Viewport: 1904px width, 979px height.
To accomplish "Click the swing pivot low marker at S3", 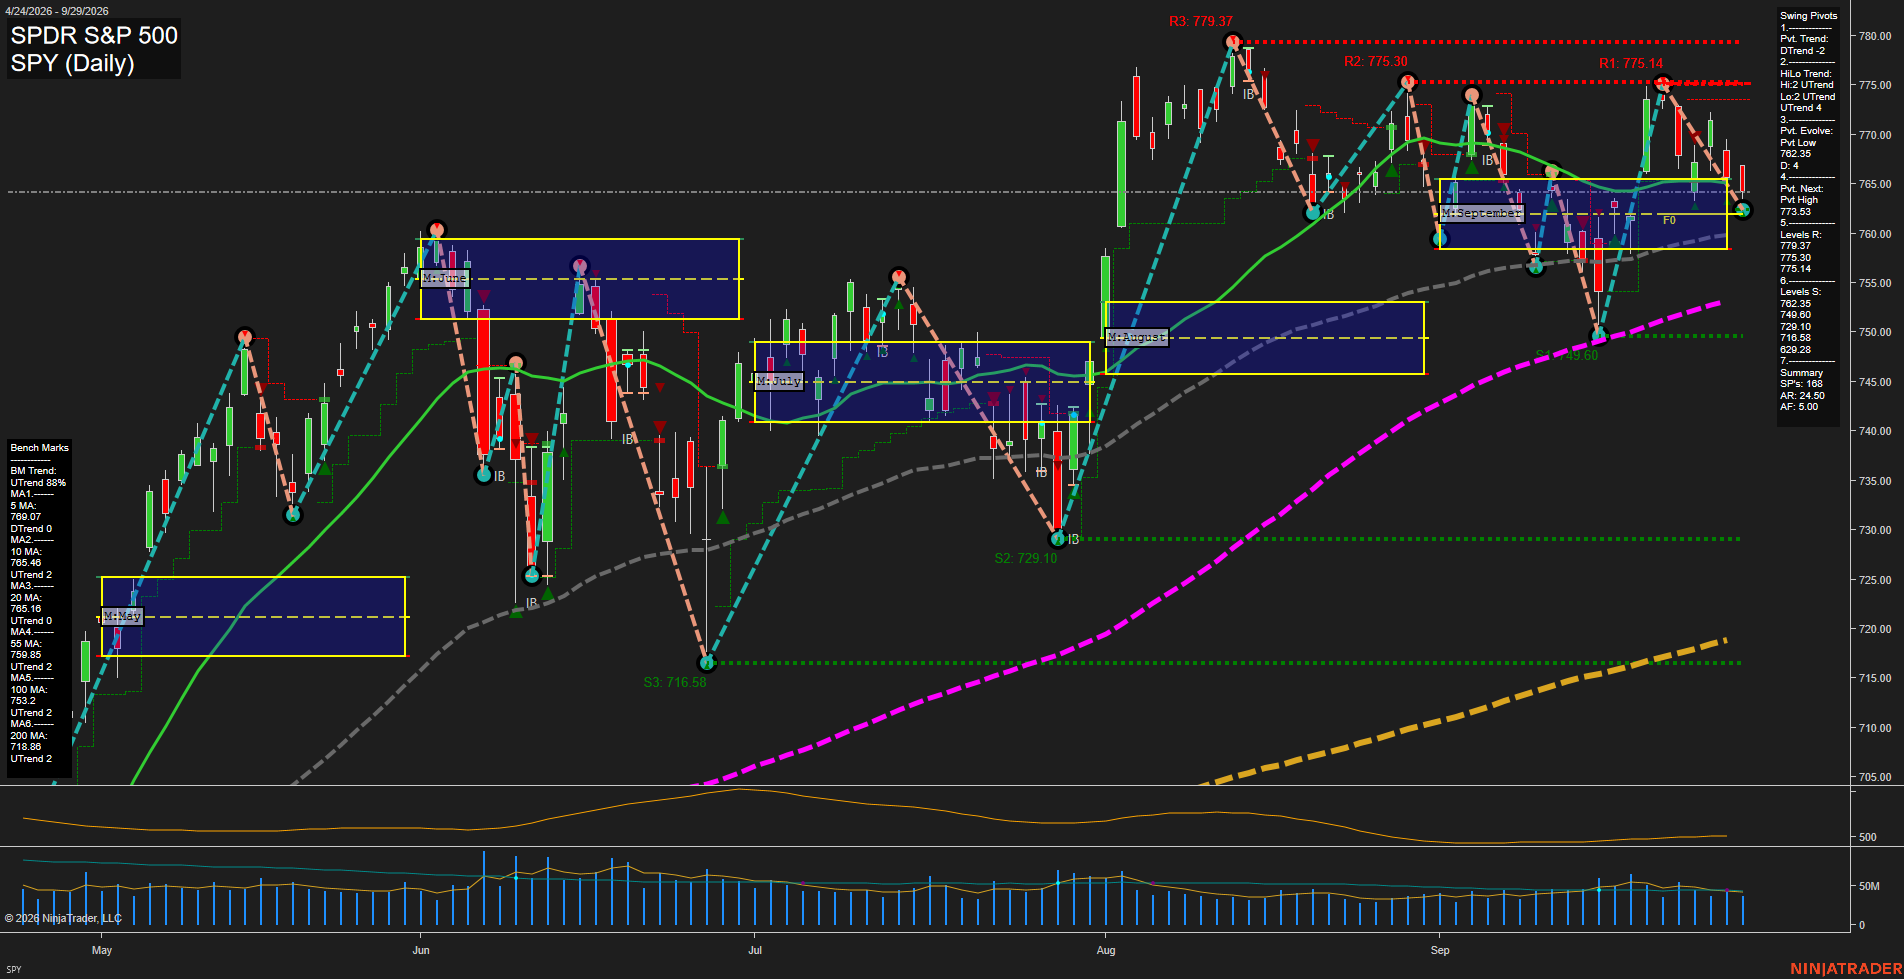I will (x=707, y=662).
